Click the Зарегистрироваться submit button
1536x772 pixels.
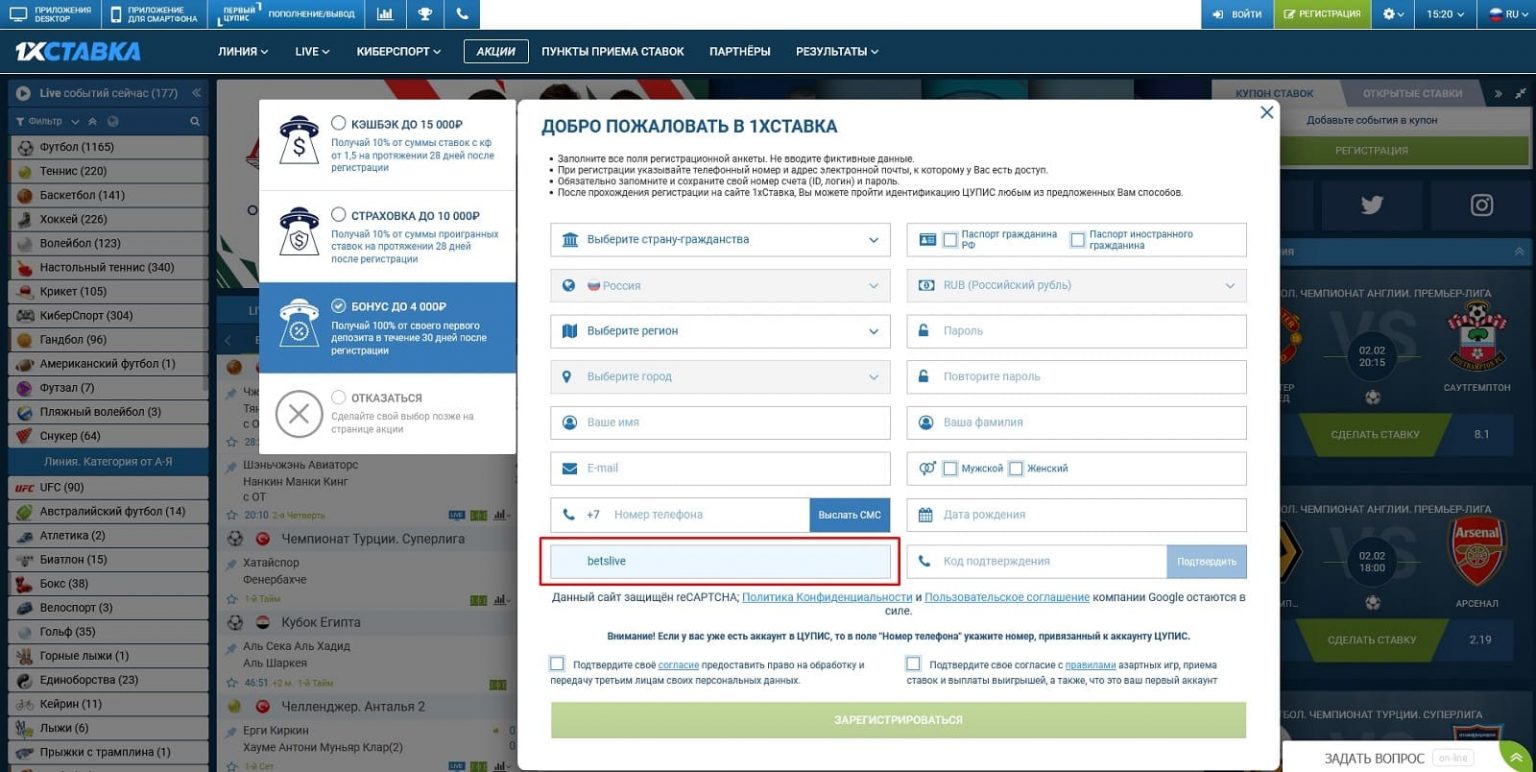[x=898, y=720]
